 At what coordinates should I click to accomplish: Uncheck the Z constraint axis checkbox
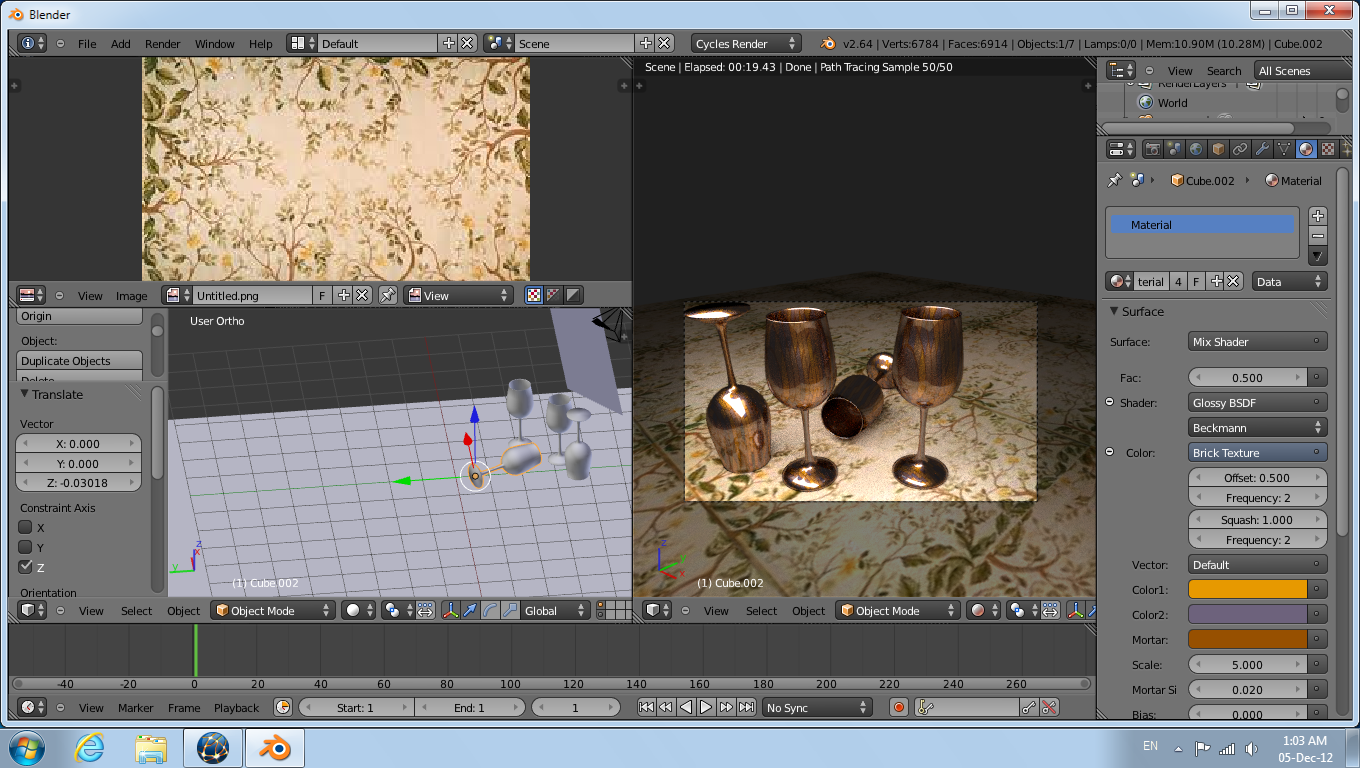[26, 567]
